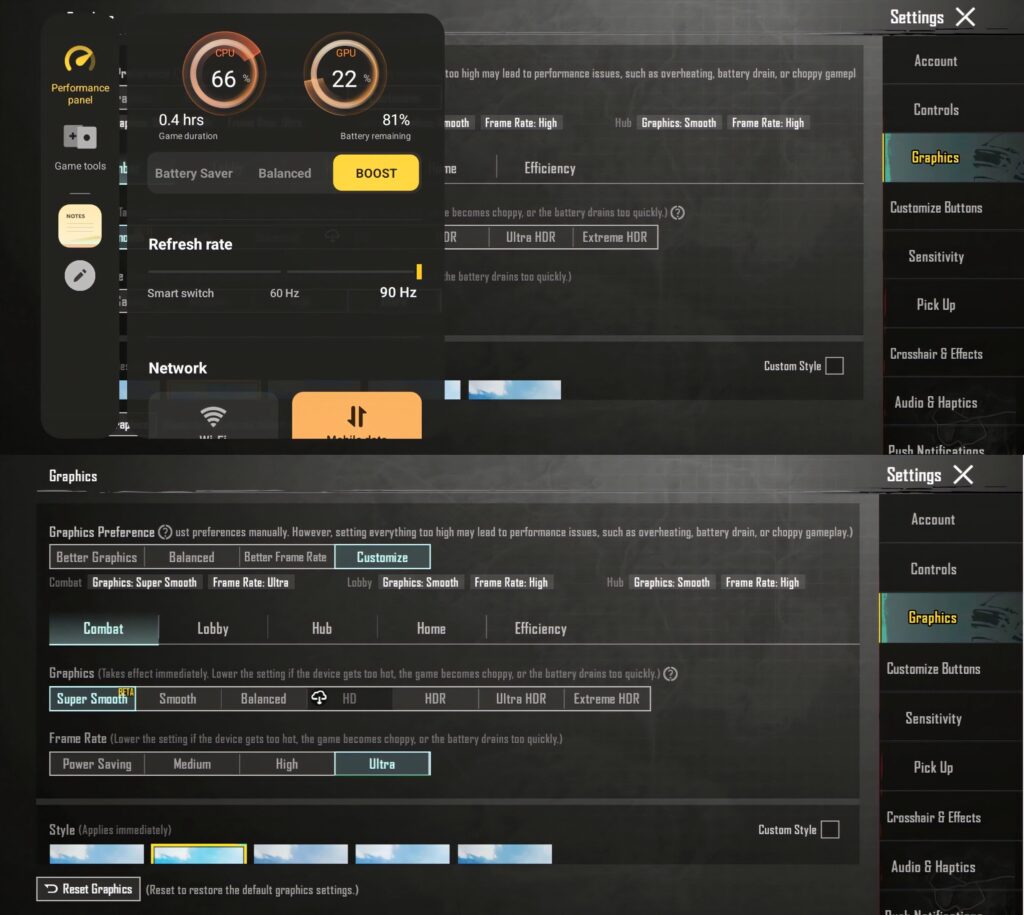
Task: Open Audio & Haptics in lower sidebar
Action: [x=933, y=867]
